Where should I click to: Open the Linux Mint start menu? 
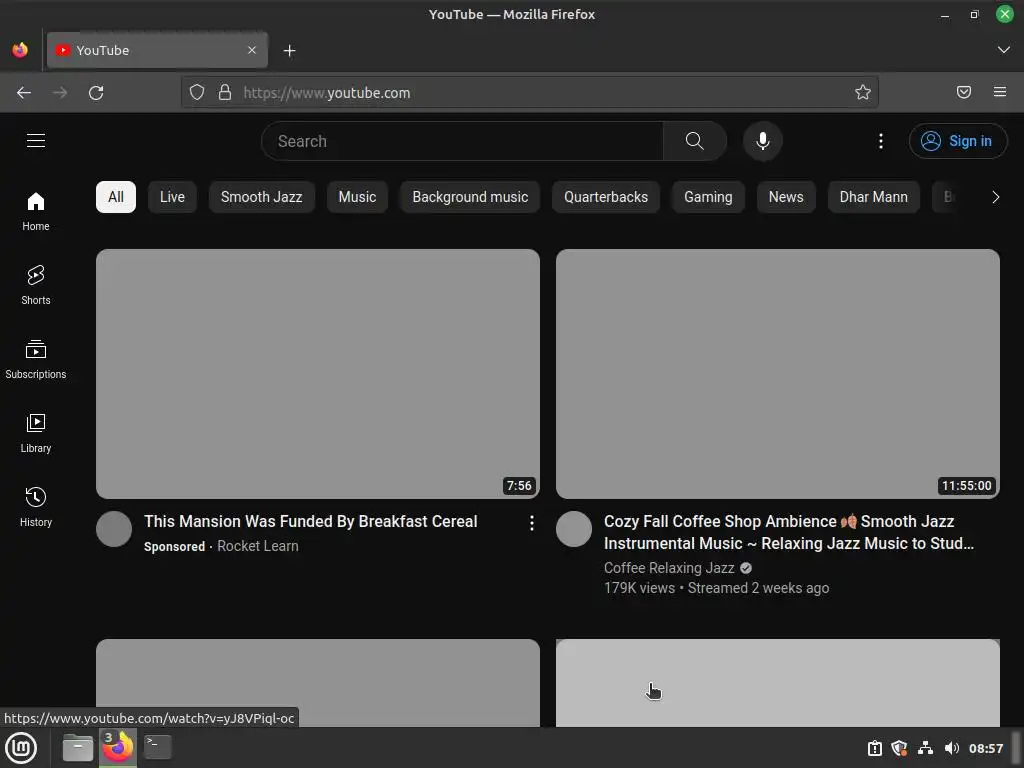tap(22, 748)
